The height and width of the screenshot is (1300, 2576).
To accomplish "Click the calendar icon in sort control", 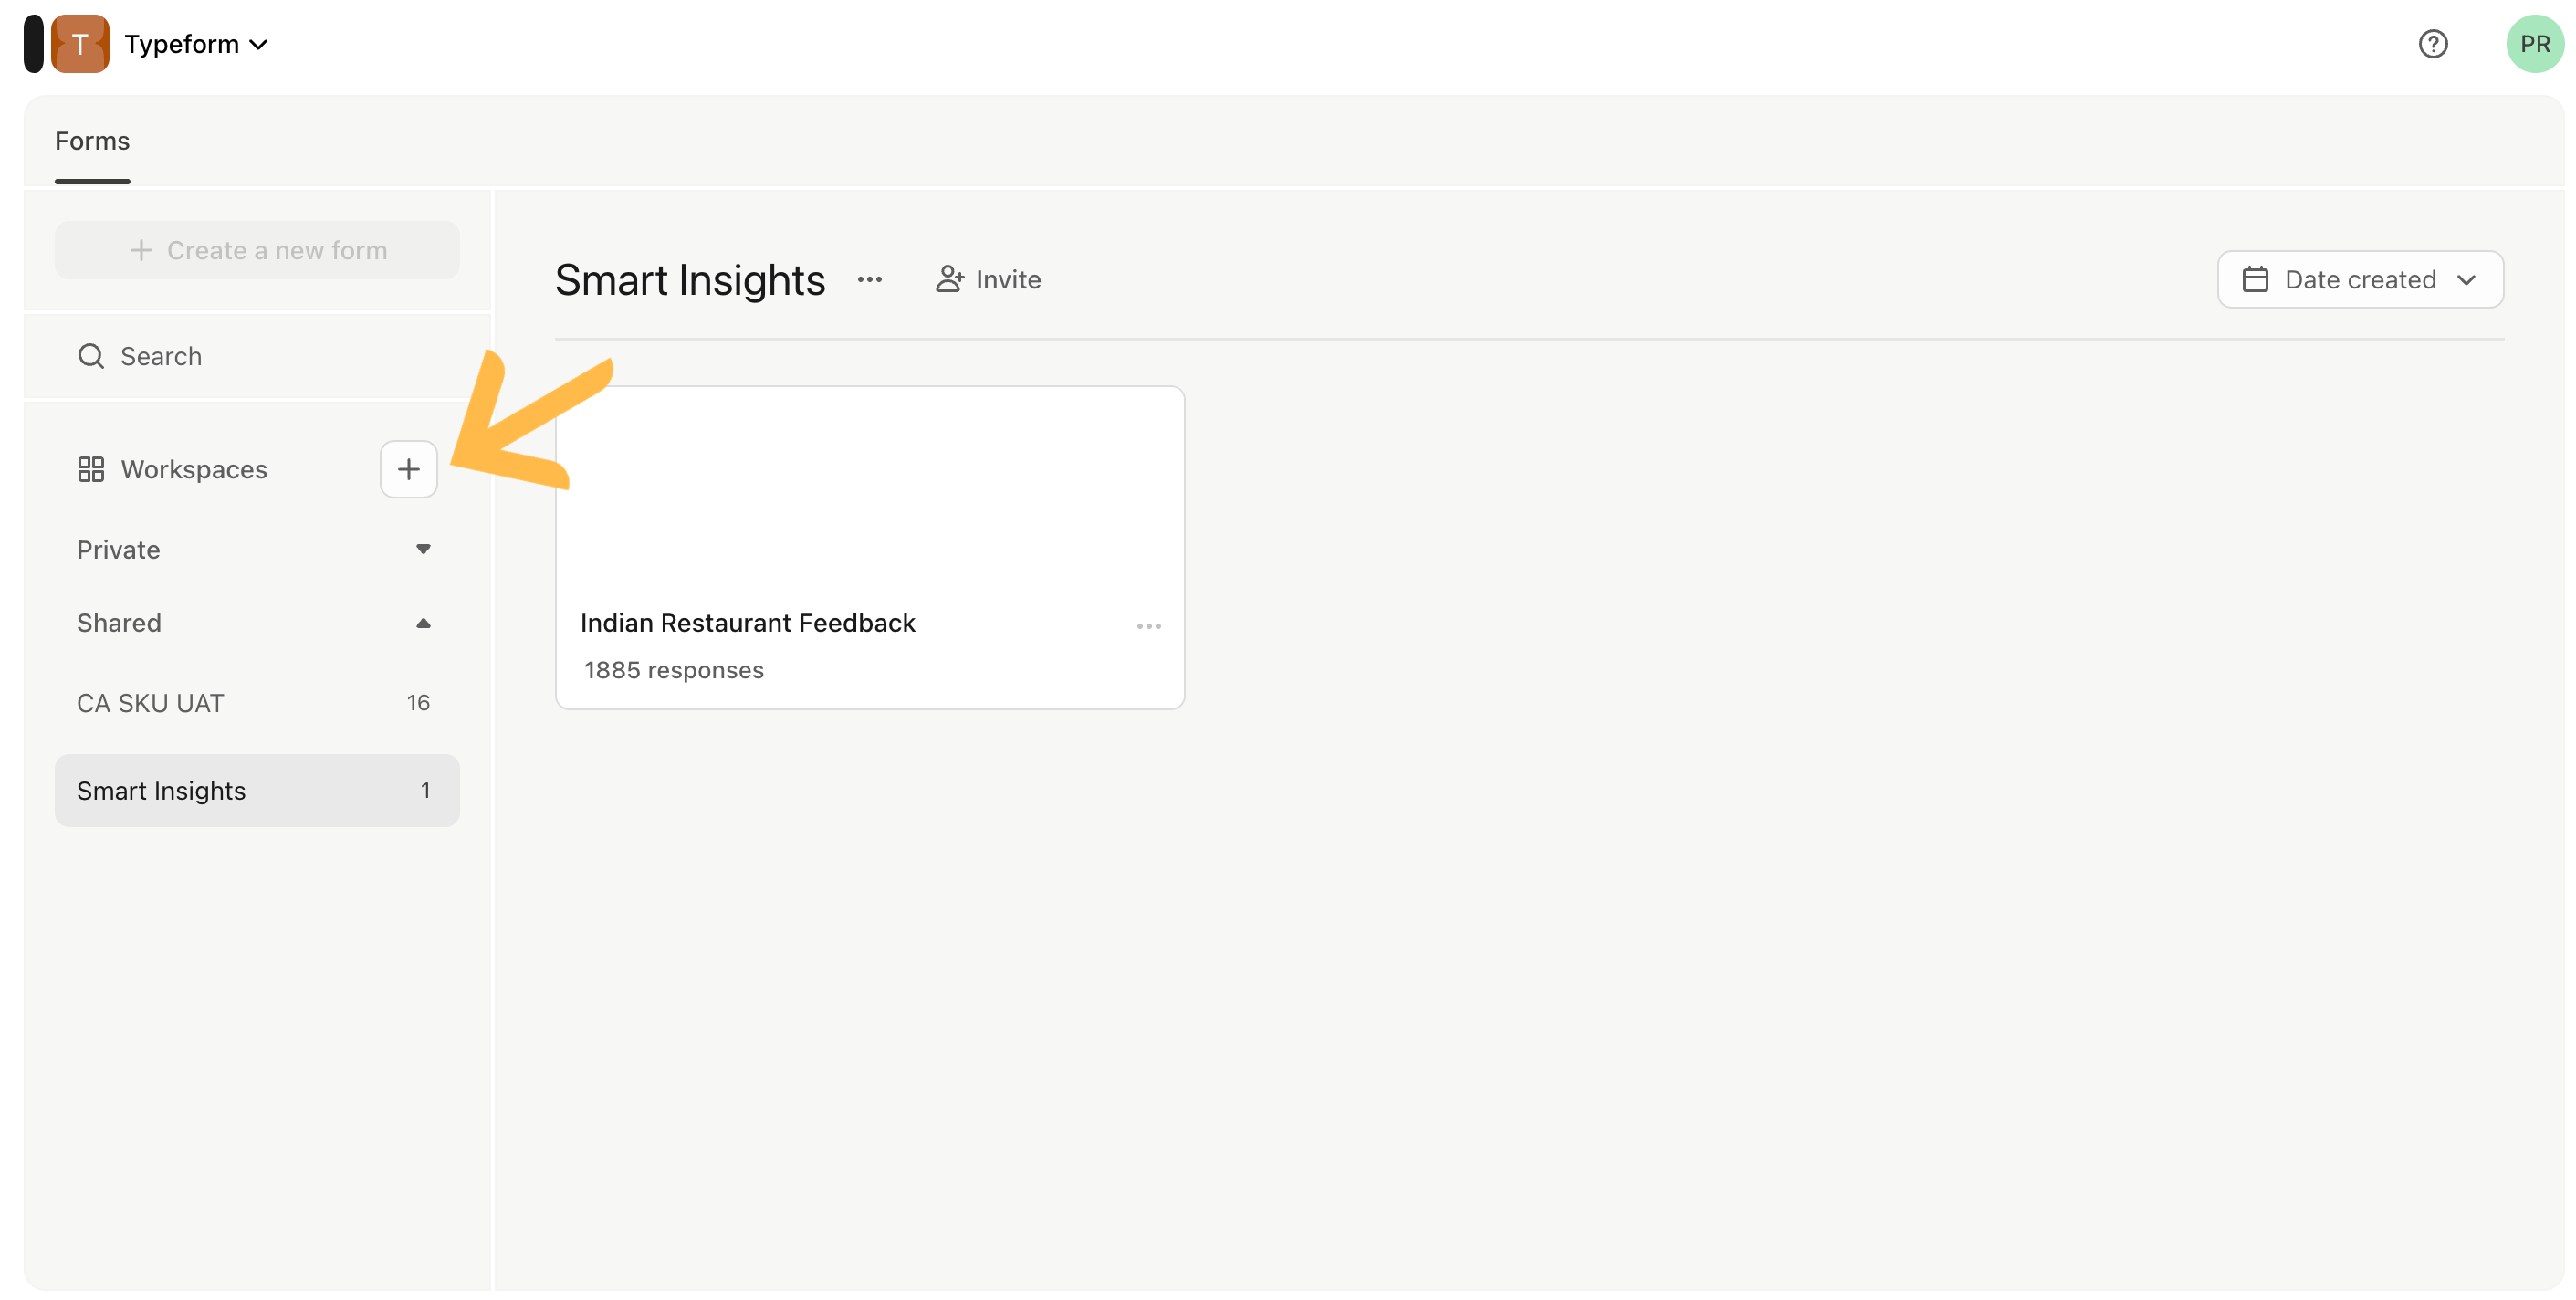I will point(2254,280).
